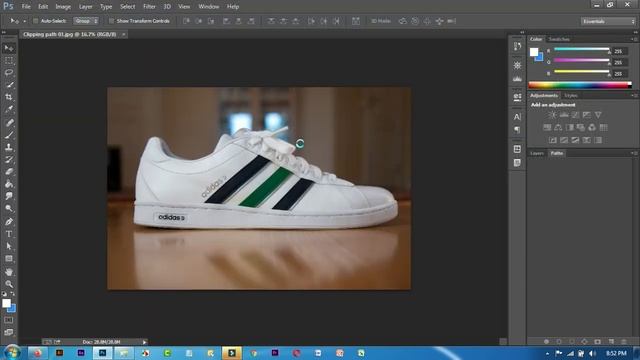
Task: Enable the Auto-Select checkbox
Action: [36, 21]
